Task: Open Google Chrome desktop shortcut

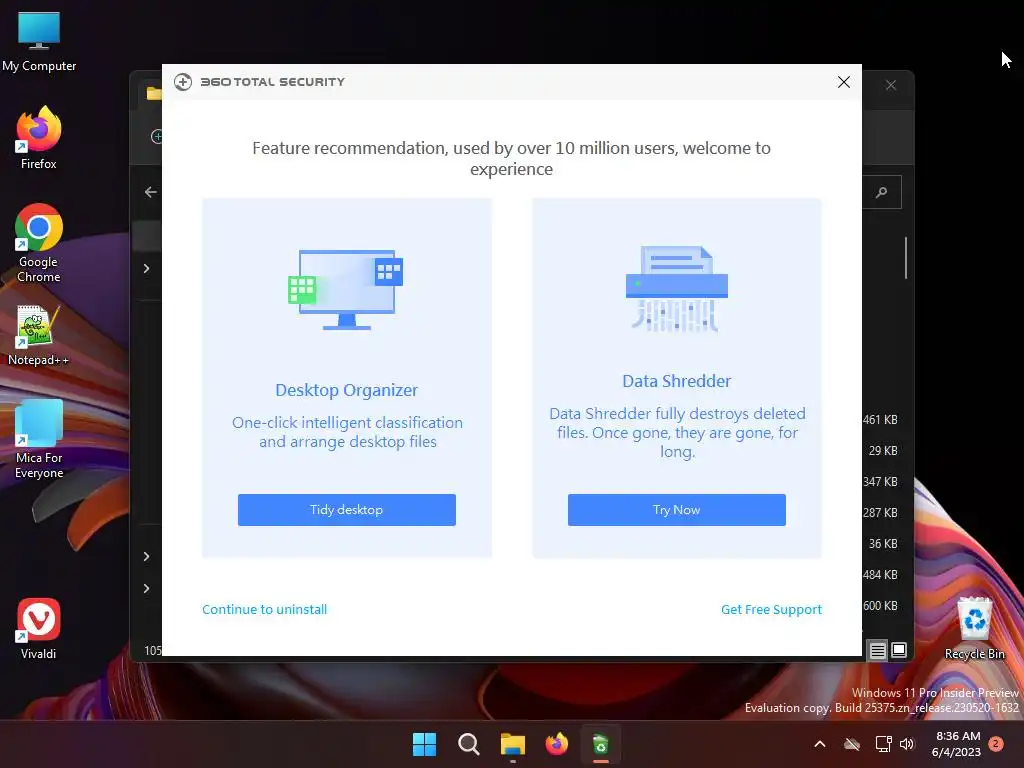Action: point(39,242)
